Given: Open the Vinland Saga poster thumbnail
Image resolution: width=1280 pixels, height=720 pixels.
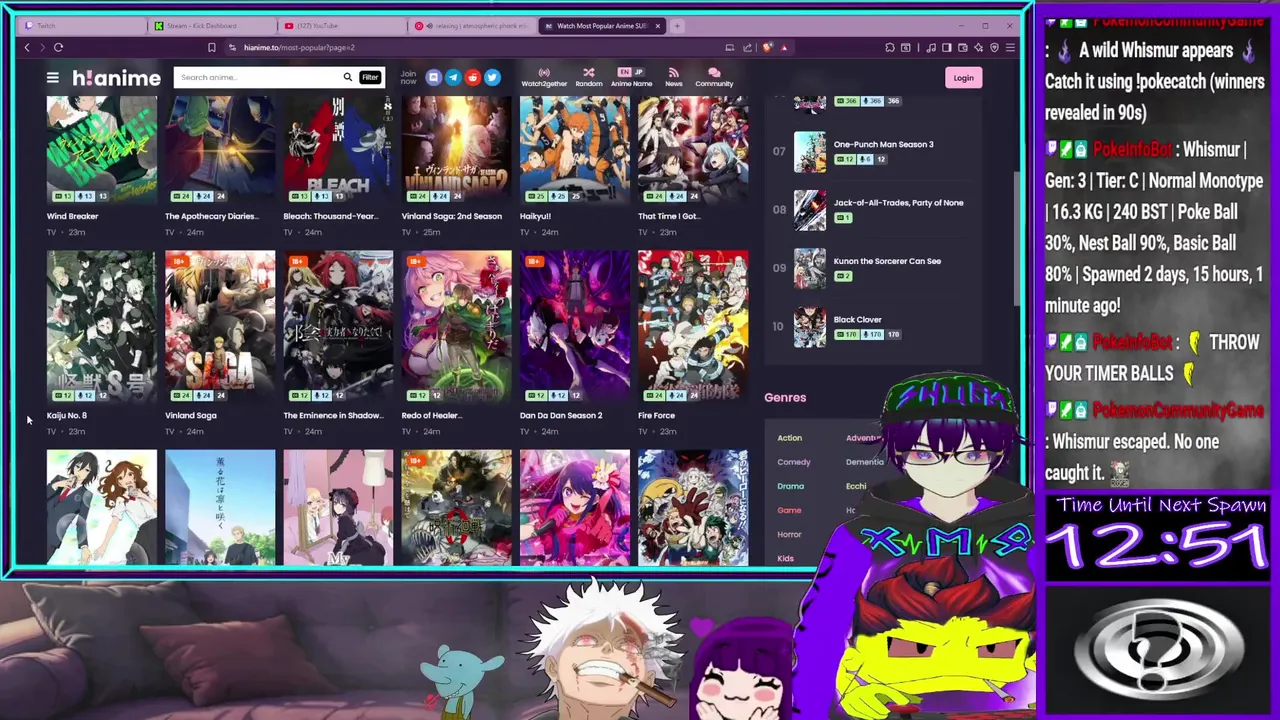Looking at the screenshot, I should click(x=219, y=326).
